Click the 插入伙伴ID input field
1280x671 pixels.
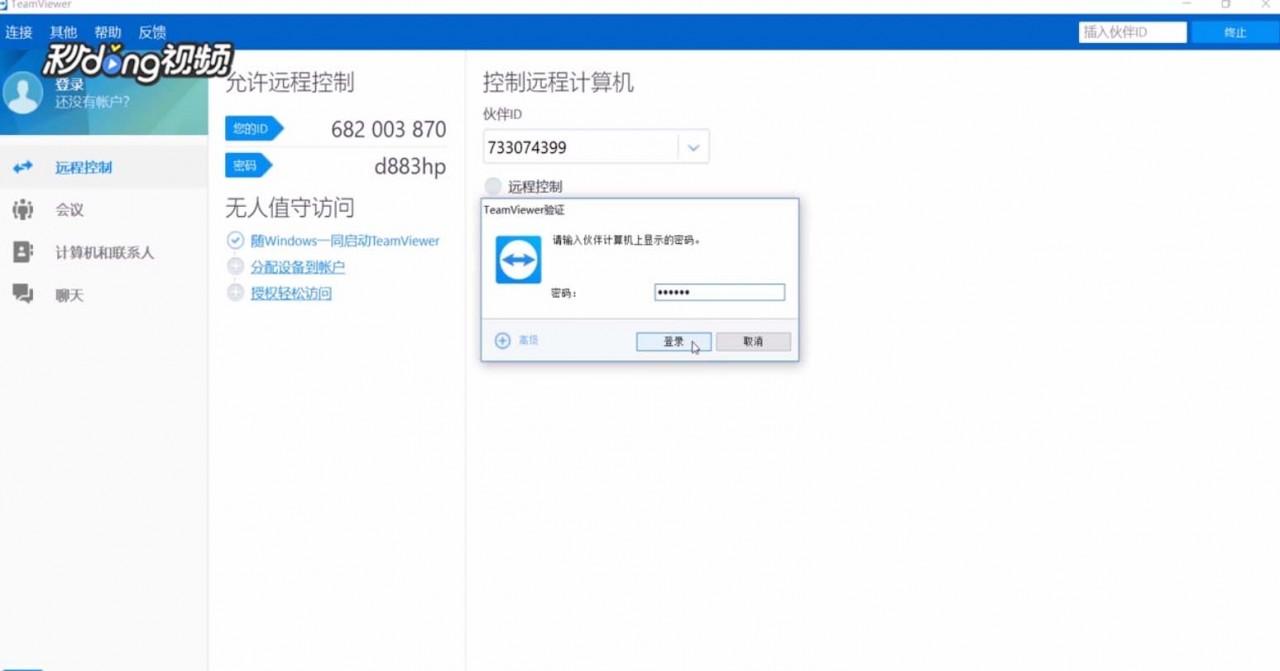(x=1131, y=31)
